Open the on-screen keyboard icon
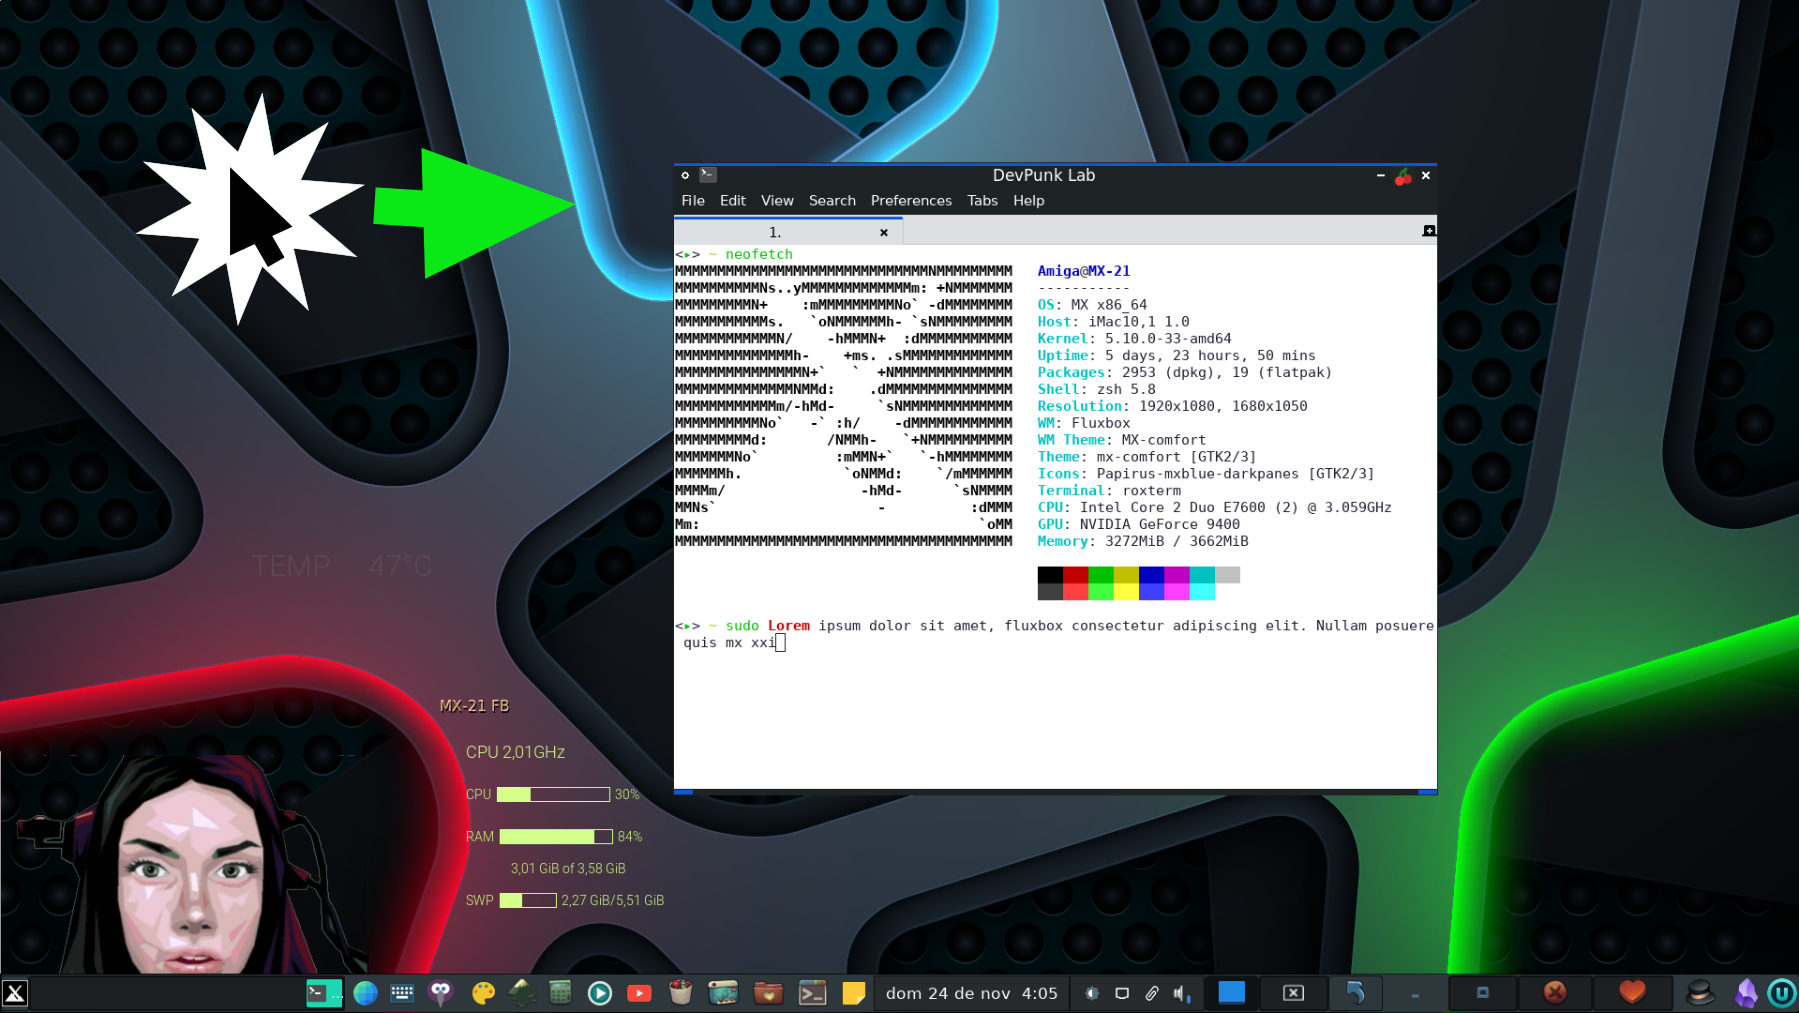 coord(402,993)
